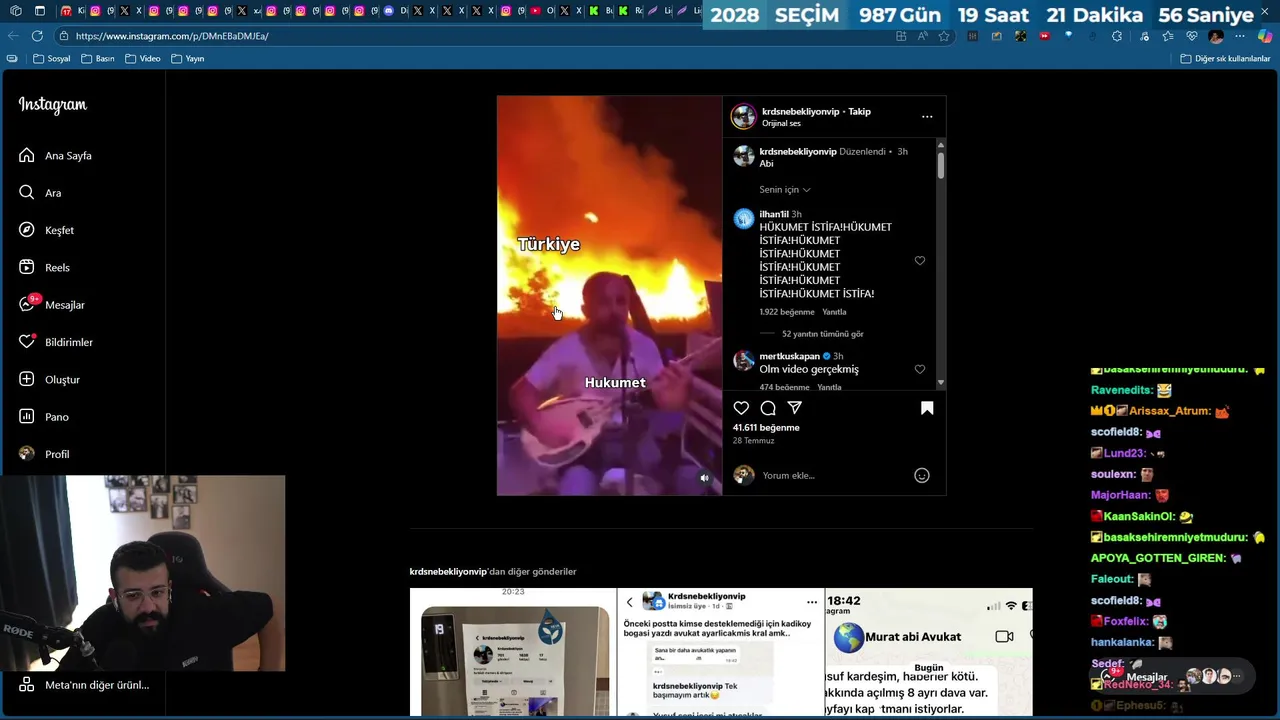The image size is (1280, 720).
Task: Open krdsnebekliyonvip link above more posts
Action: click(x=448, y=572)
